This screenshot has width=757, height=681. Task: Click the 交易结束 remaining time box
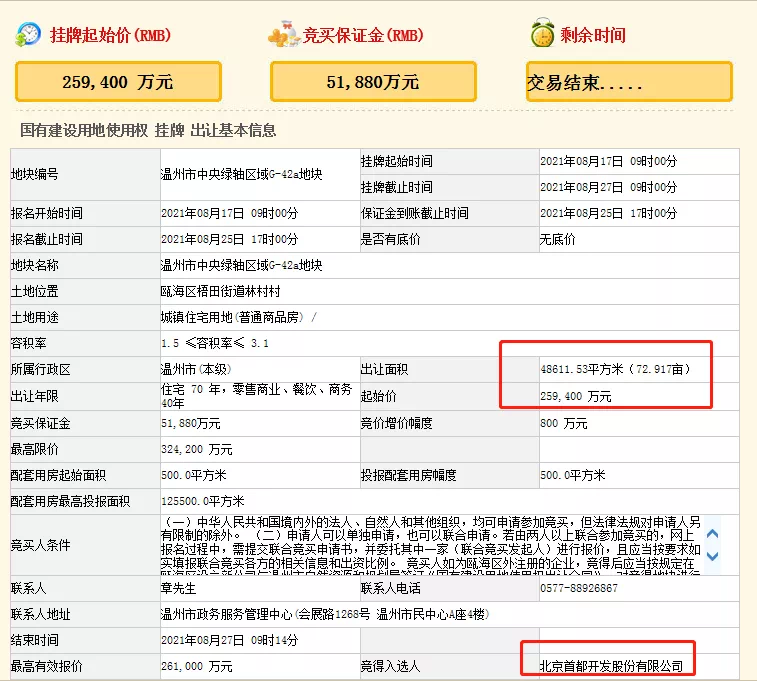[x=629, y=82]
